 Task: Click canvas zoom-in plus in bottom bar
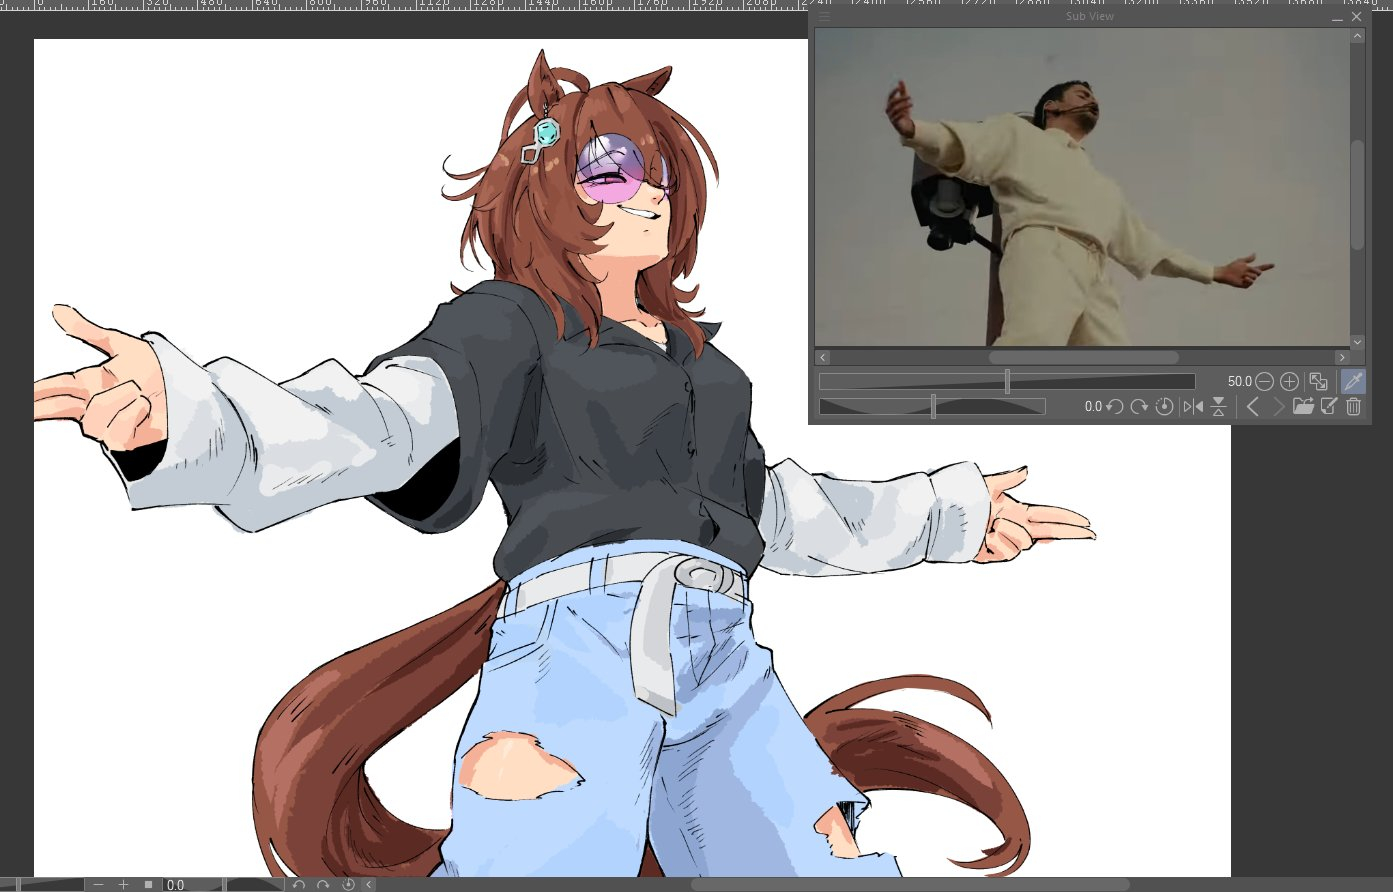[123, 885]
